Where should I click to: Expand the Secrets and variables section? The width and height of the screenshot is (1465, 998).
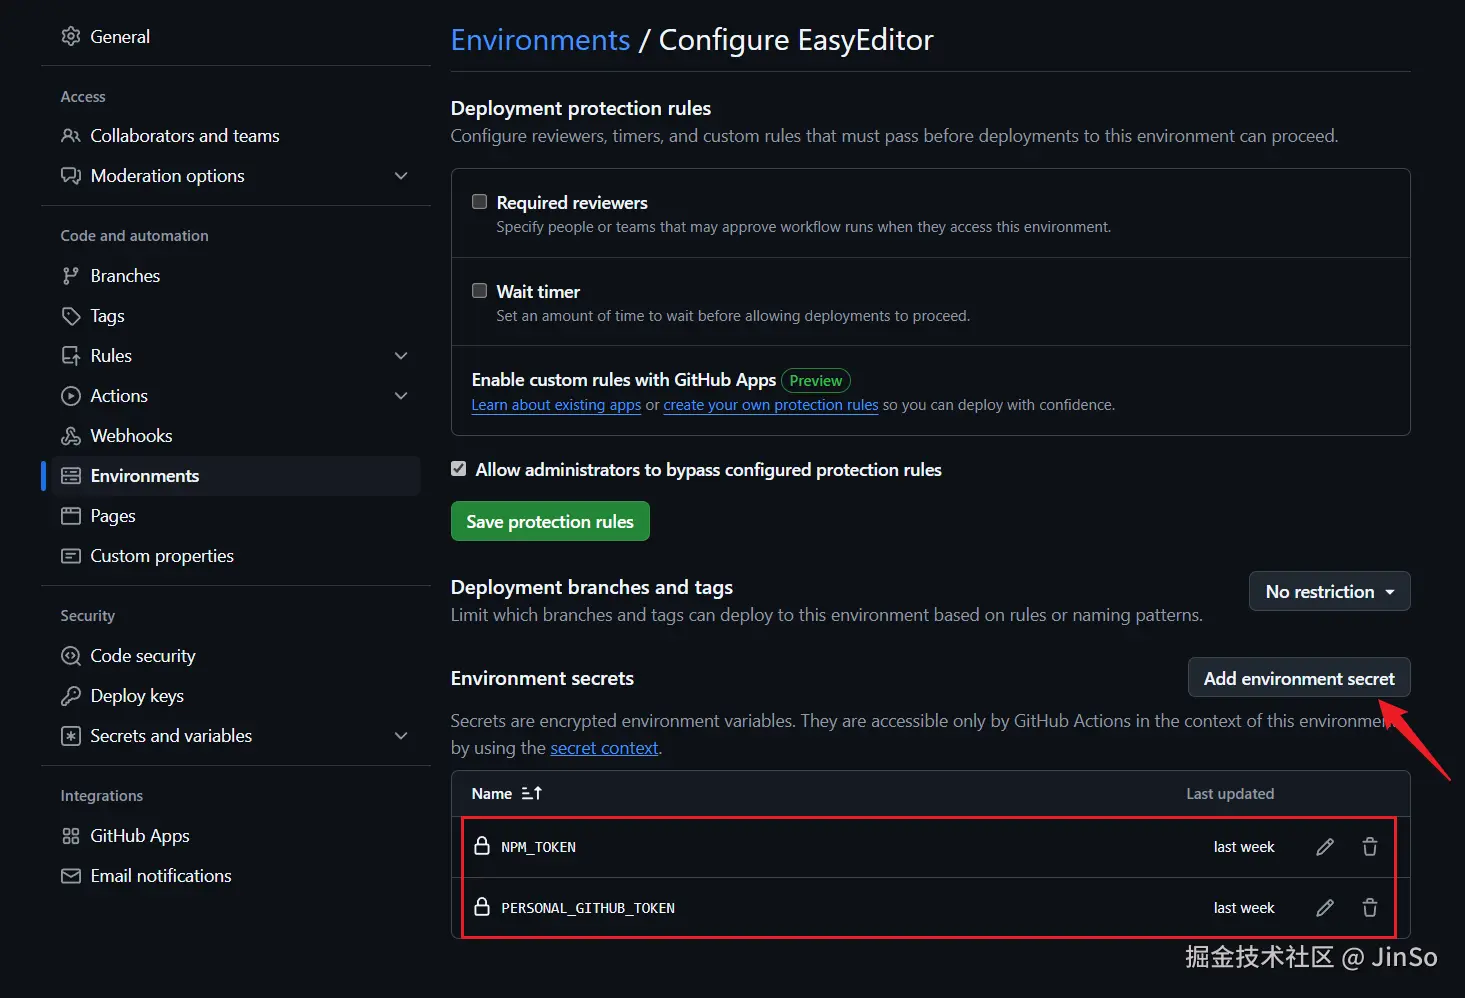click(401, 736)
